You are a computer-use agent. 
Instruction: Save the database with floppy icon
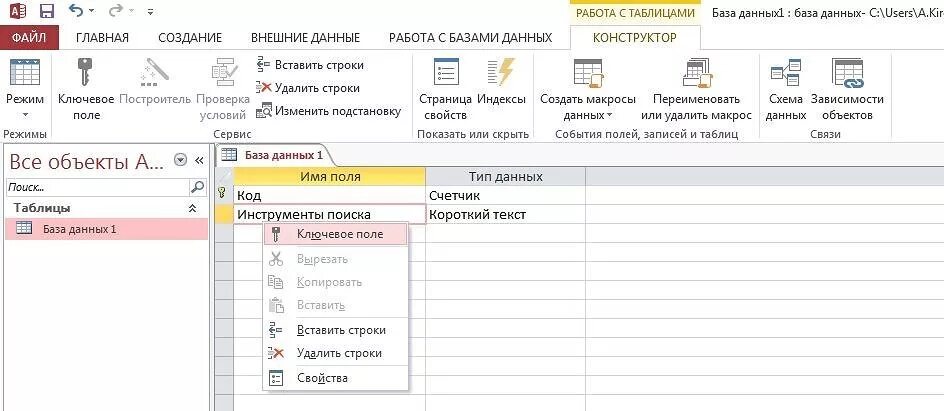tap(46, 11)
